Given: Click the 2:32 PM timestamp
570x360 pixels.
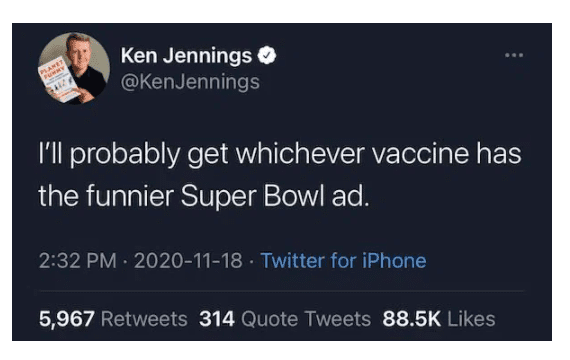Looking at the screenshot, I should coord(78,261).
